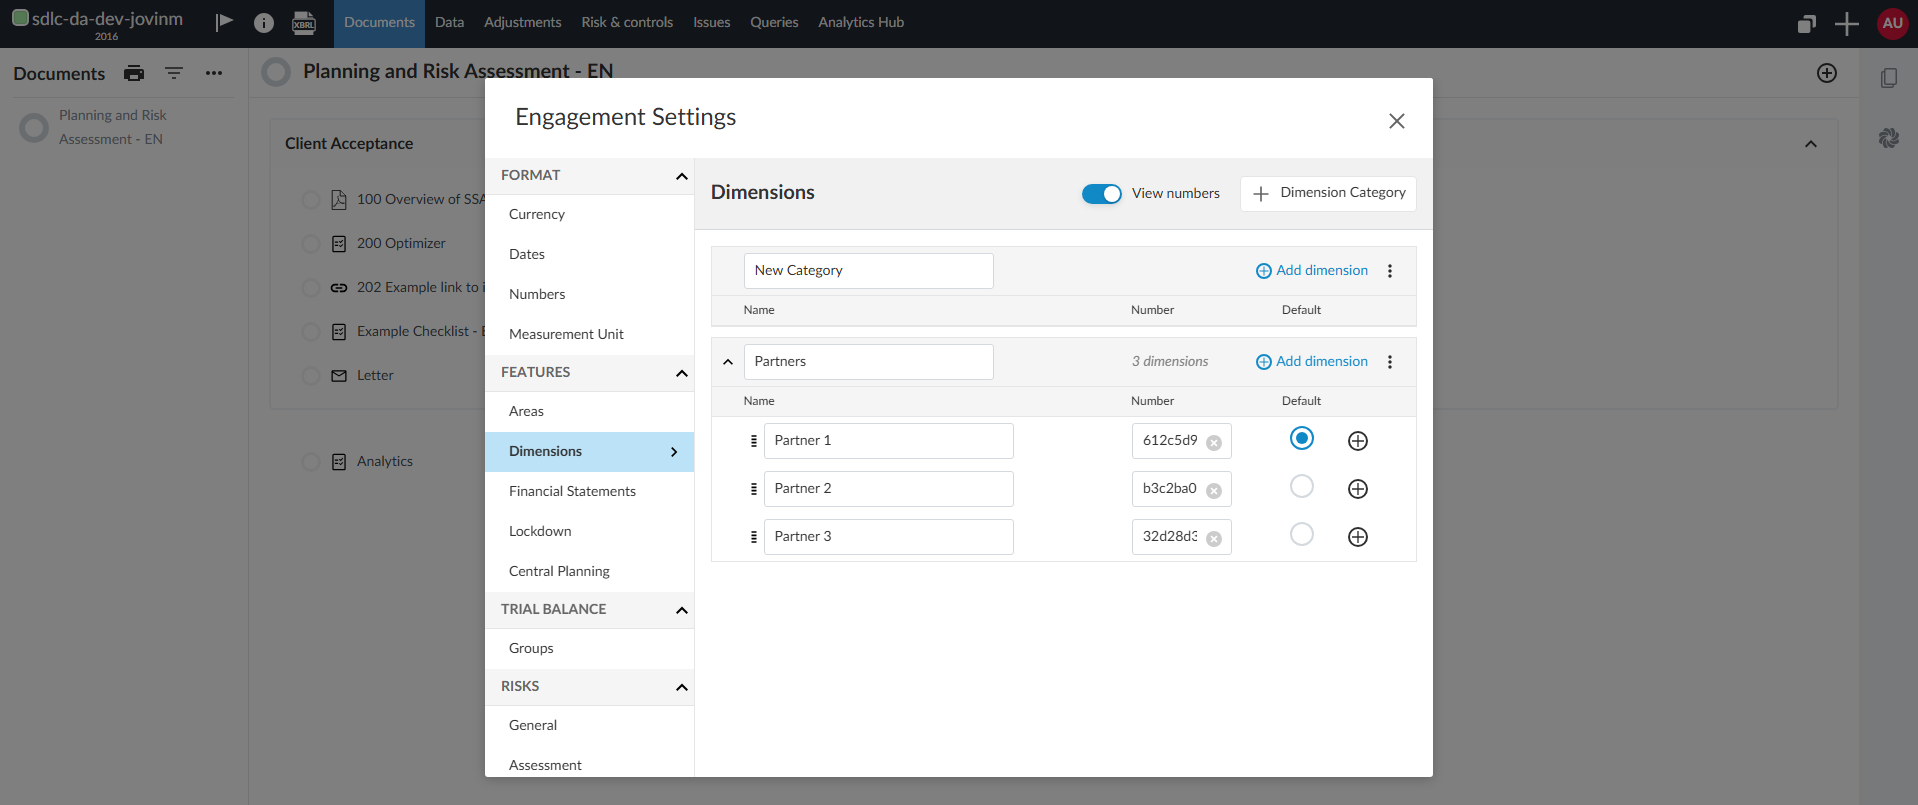Click the copy windows icon top right

click(x=1806, y=23)
